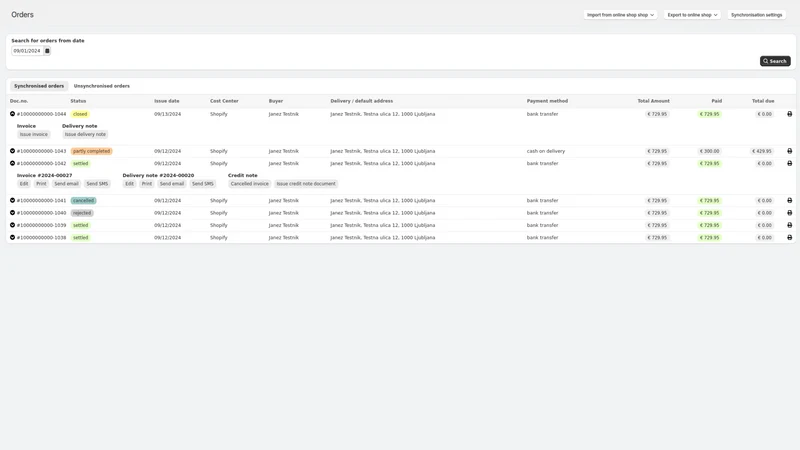This screenshot has width=800, height=450.
Task: Click 'settled' status of order 1039
Action: tap(81, 225)
